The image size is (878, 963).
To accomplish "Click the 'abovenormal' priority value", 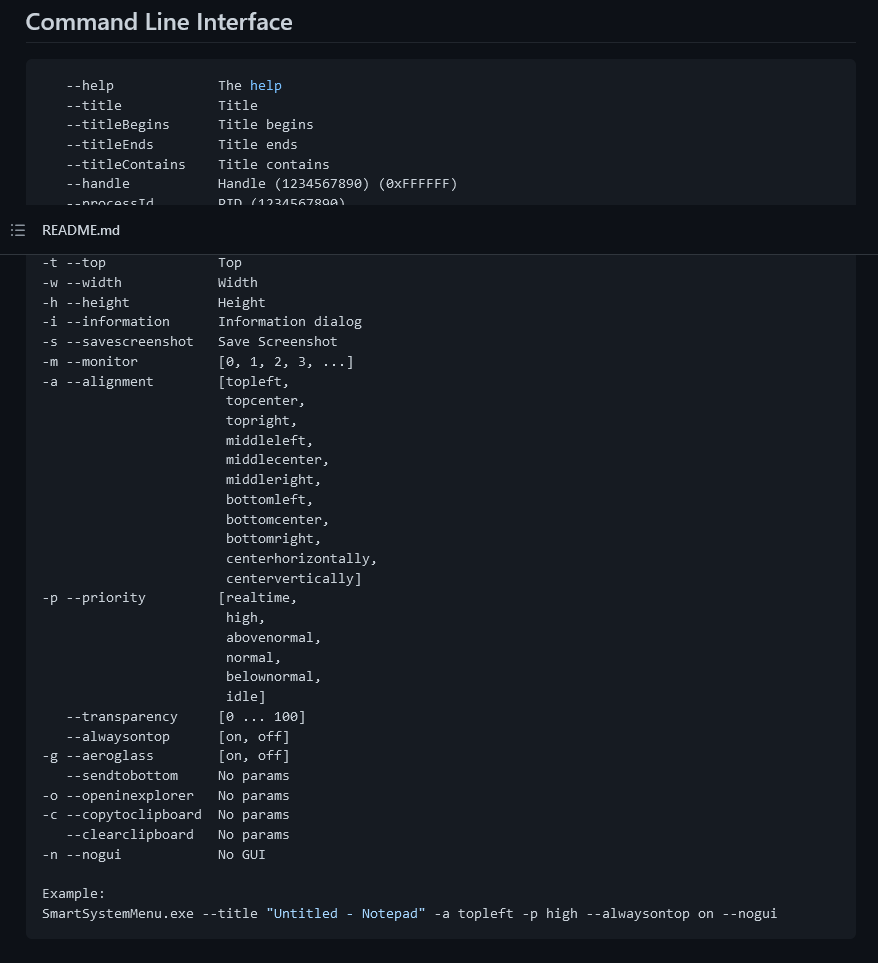I will click(x=272, y=637).
